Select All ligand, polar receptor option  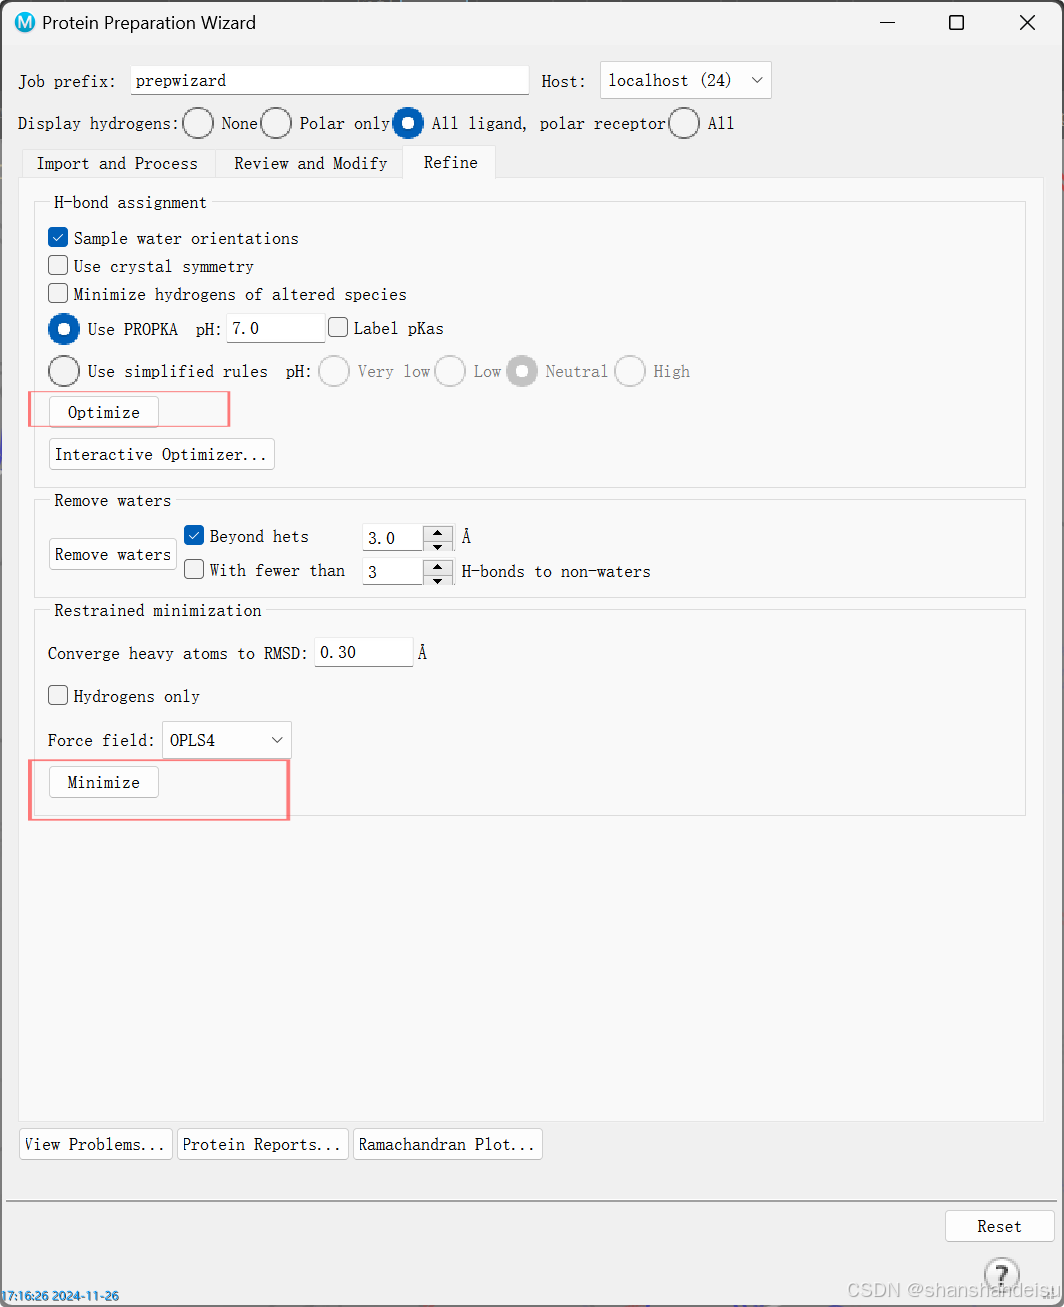[408, 123]
